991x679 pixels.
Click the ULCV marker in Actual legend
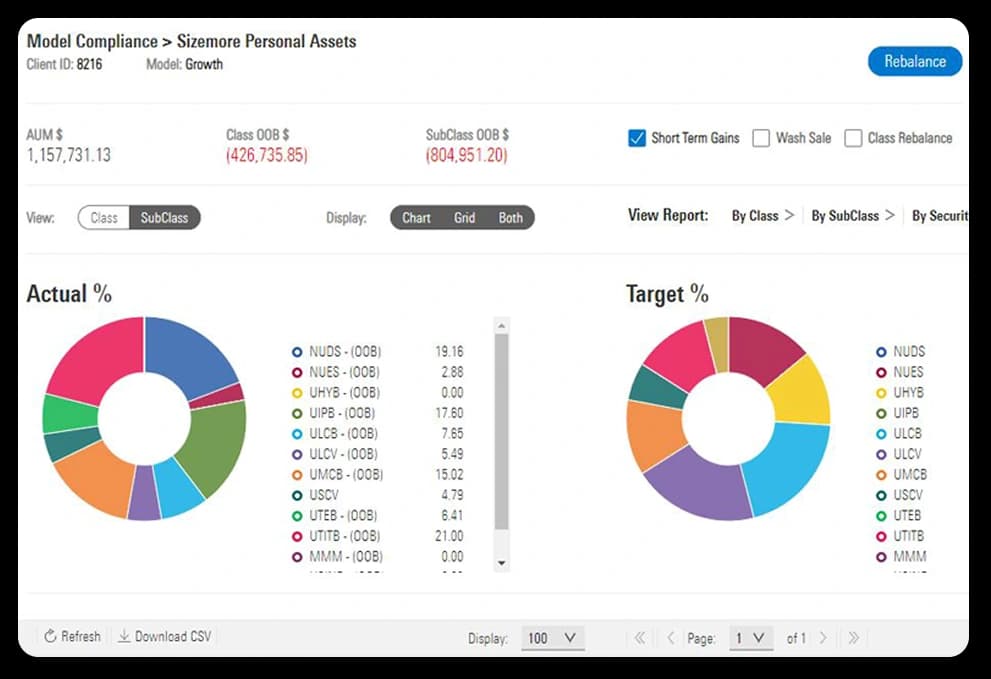(x=297, y=455)
